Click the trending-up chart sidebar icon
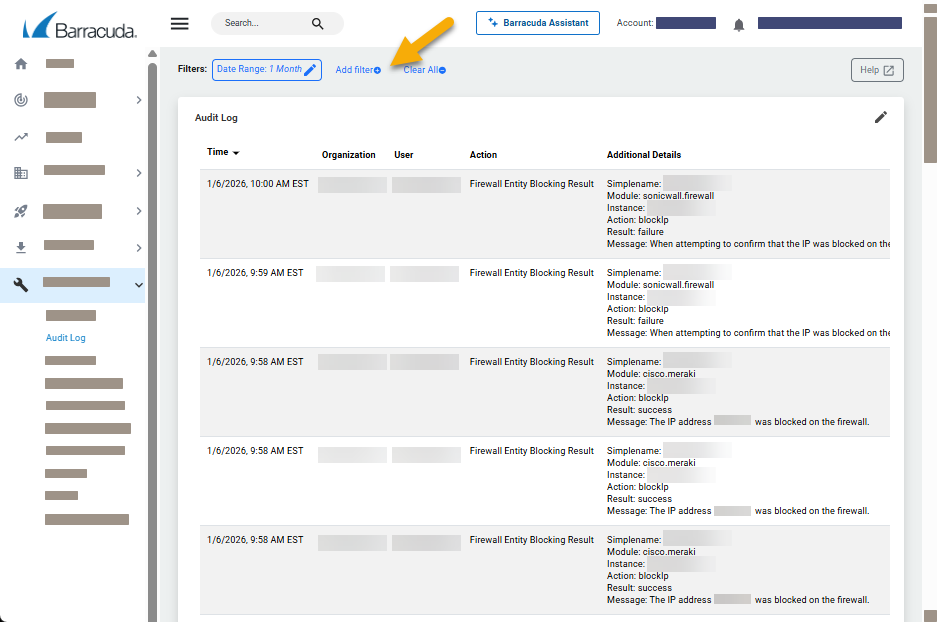The height and width of the screenshot is (622, 937). [21, 137]
